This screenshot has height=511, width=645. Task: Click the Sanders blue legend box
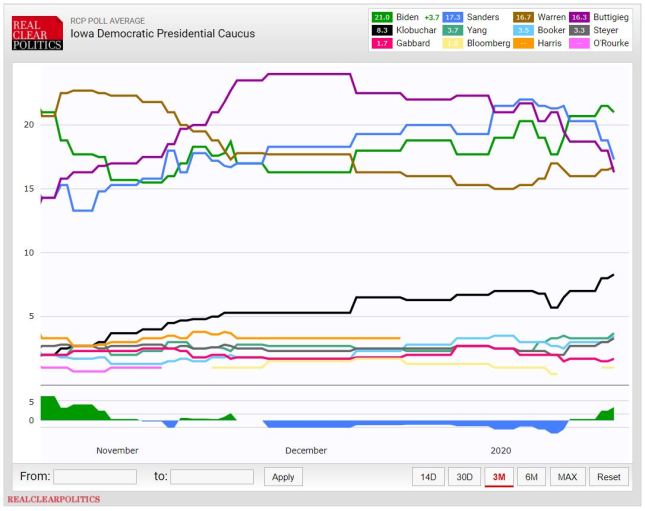click(x=456, y=18)
